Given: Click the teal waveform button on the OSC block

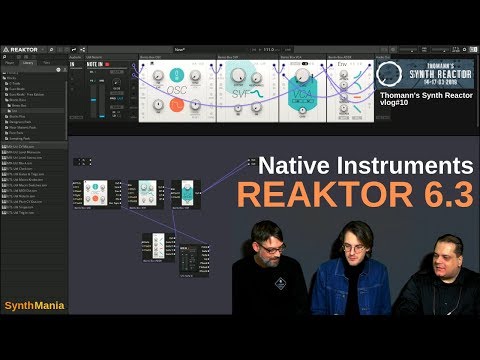Looking at the screenshot, I should (x=177, y=75).
